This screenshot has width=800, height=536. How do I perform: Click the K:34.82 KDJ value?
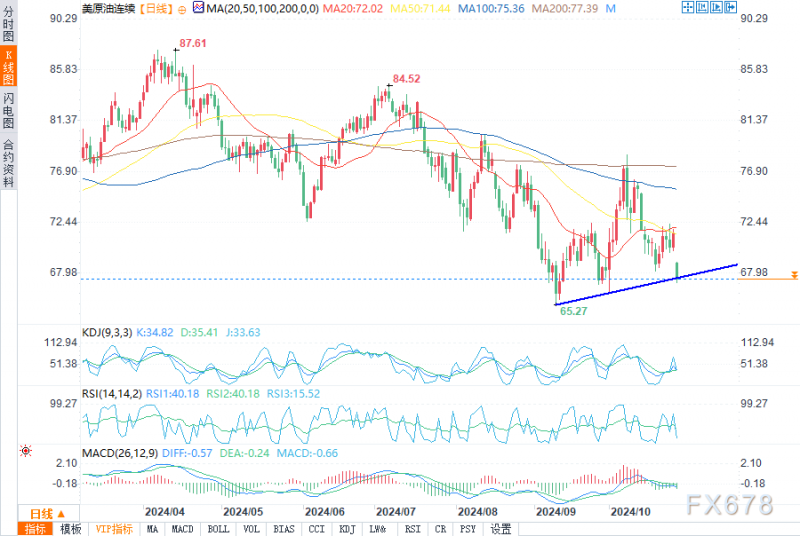click(155, 333)
